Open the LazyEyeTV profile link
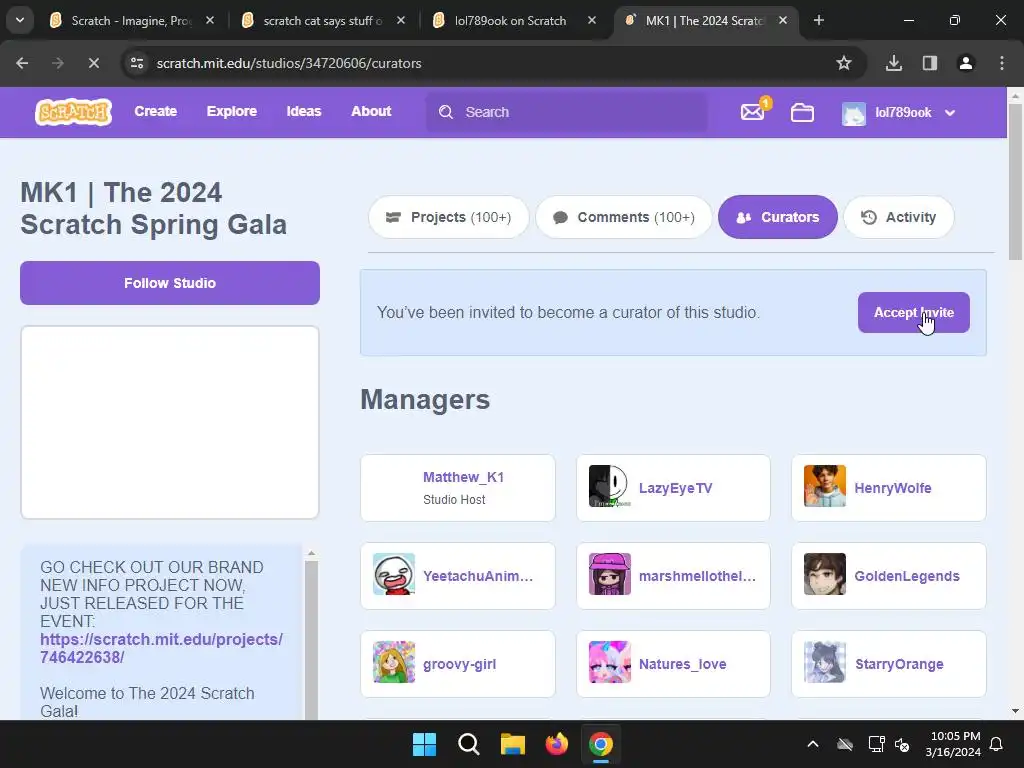Image resolution: width=1024 pixels, height=768 pixels. pyautogui.click(x=675, y=488)
